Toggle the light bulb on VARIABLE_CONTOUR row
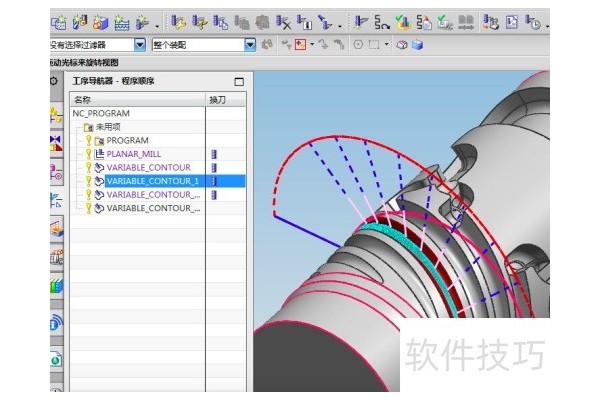This screenshot has height=400, width=600. [88, 167]
